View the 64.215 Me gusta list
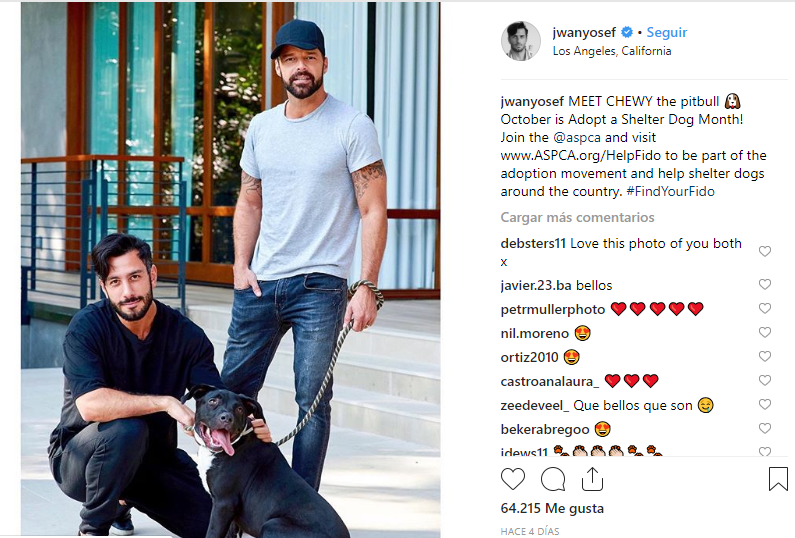Screen dimensions: 795x538 coord(552,508)
